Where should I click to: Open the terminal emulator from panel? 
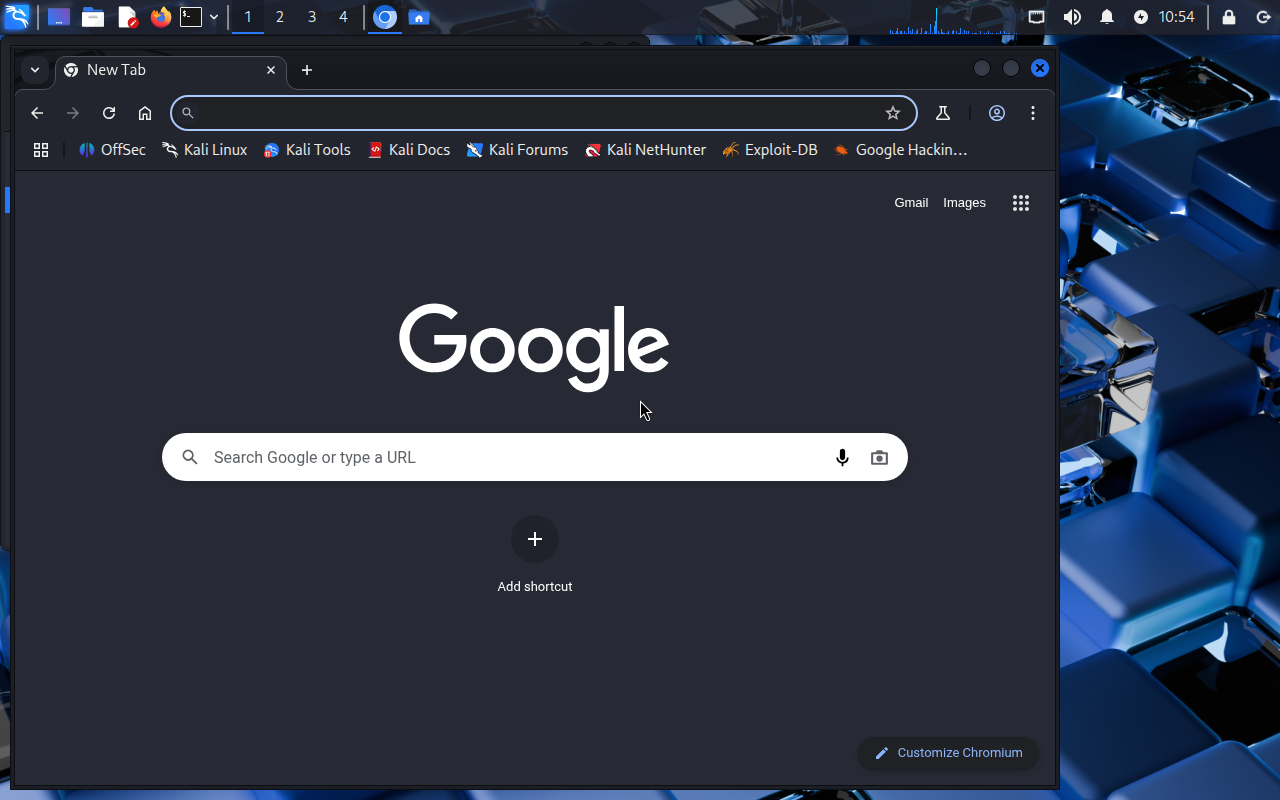point(191,17)
